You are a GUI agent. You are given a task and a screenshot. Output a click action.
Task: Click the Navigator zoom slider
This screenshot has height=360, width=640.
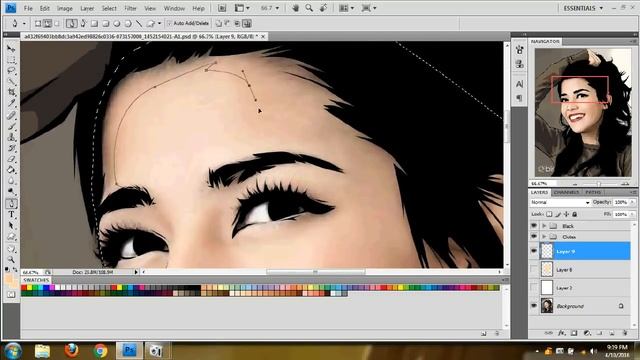click(599, 184)
